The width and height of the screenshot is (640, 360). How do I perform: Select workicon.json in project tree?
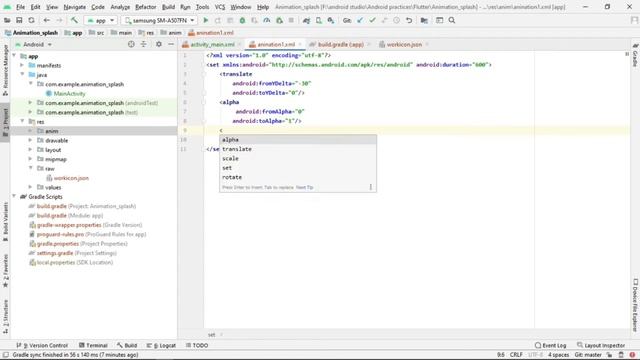coord(71,178)
